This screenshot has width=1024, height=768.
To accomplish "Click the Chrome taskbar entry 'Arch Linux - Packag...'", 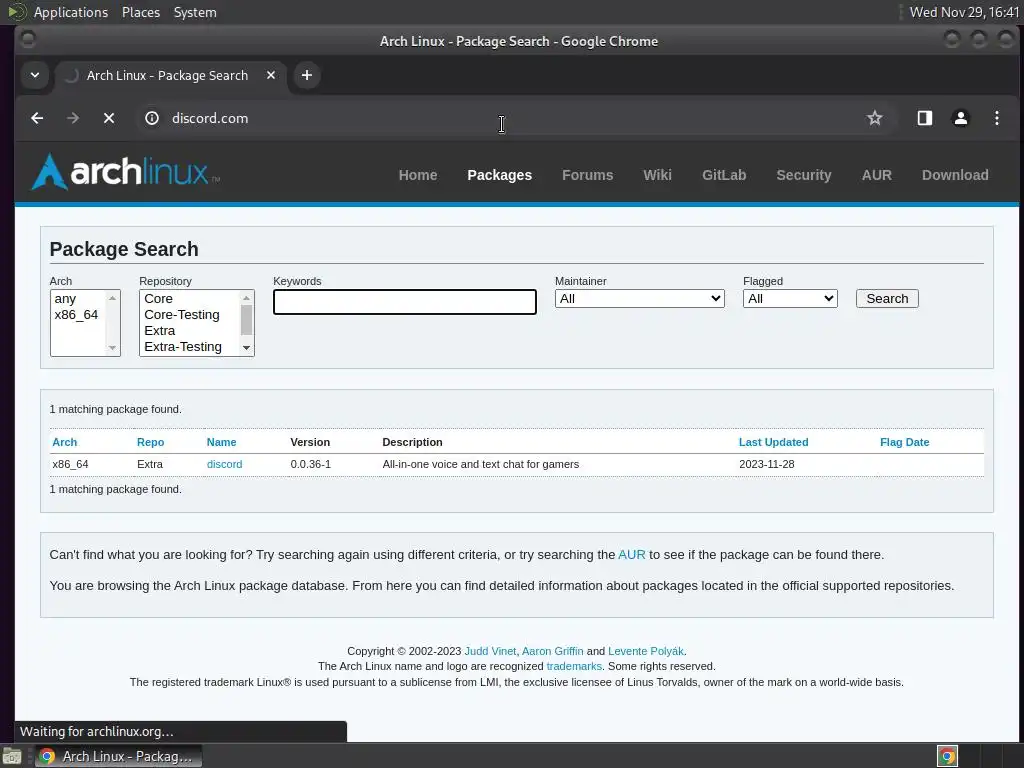I will click(118, 756).
